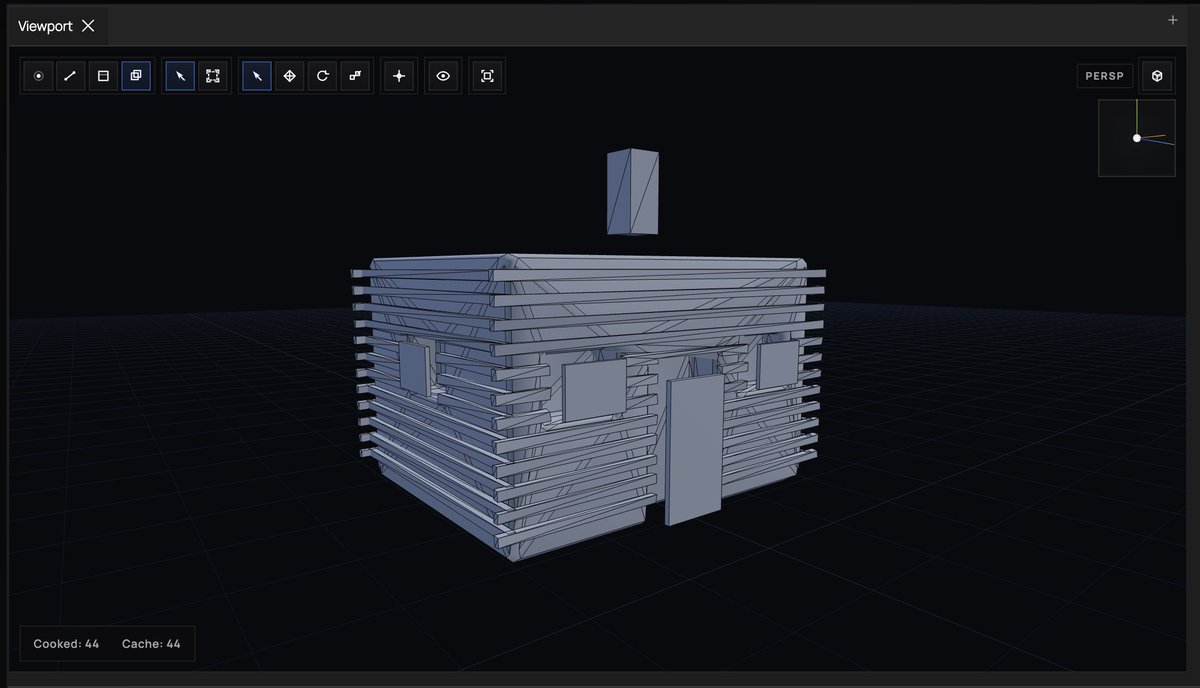Activate the scale tool
The width and height of the screenshot is (1200, 688).
click(x=355, y=76)
